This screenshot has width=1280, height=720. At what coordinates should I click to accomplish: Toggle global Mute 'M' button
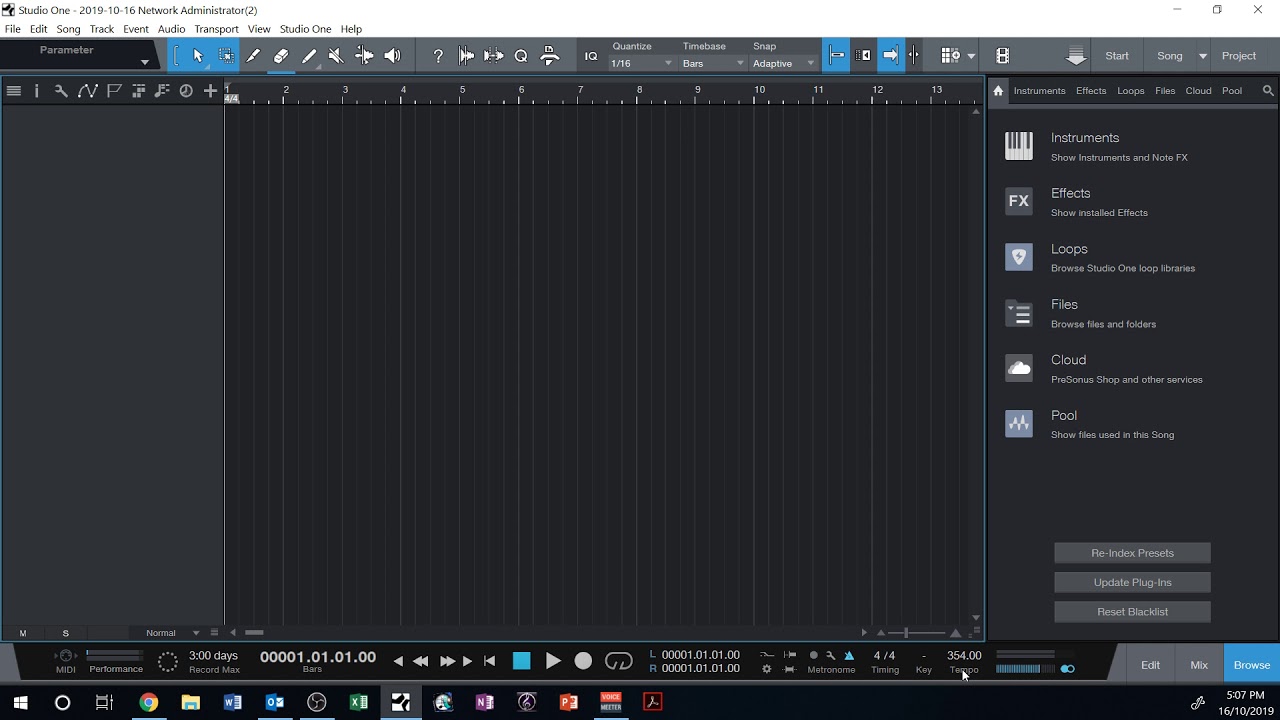click(23, 633)
